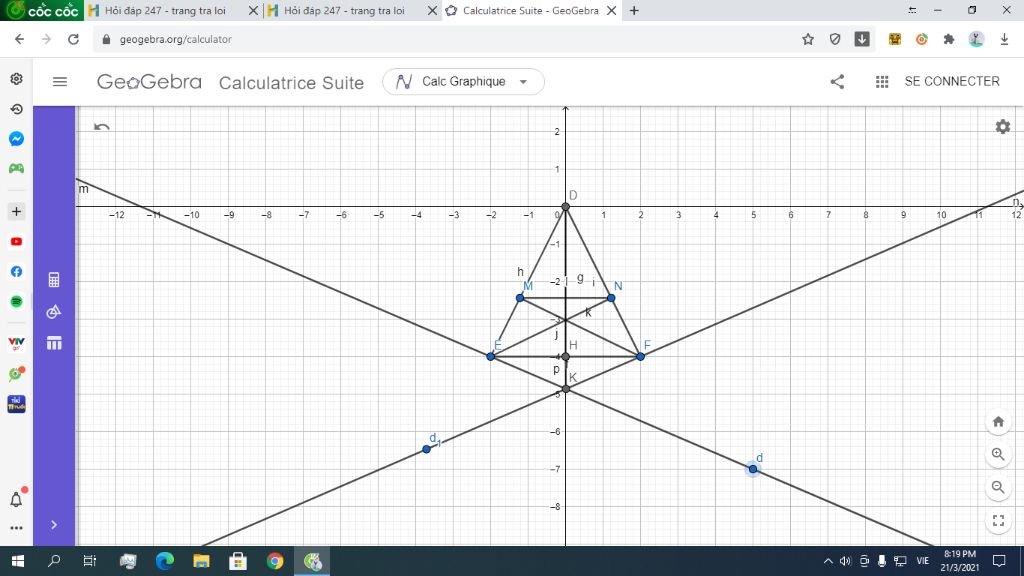This screenshot has width=1024, height=576.
Task: Open Cốc Cốc sidebar settings gear
Action: [16, 79]
